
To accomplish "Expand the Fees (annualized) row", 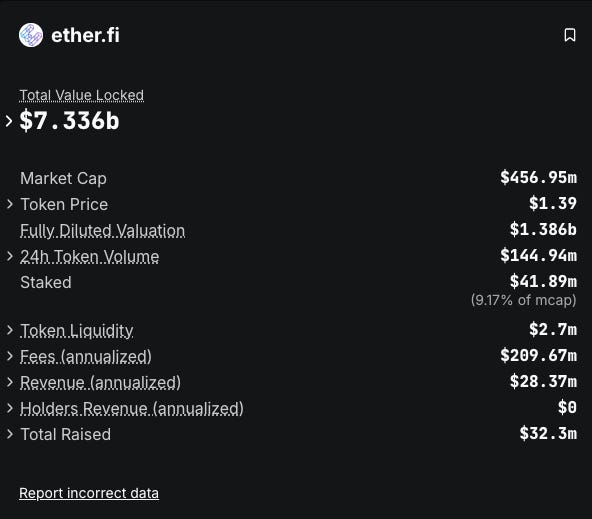I will coord(10,356).
